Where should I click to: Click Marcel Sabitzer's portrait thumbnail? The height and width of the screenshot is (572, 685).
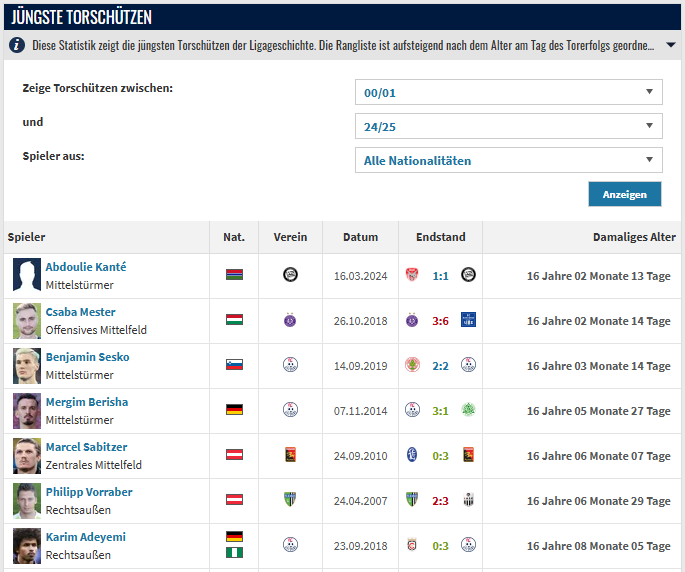[x=27, y=456]
